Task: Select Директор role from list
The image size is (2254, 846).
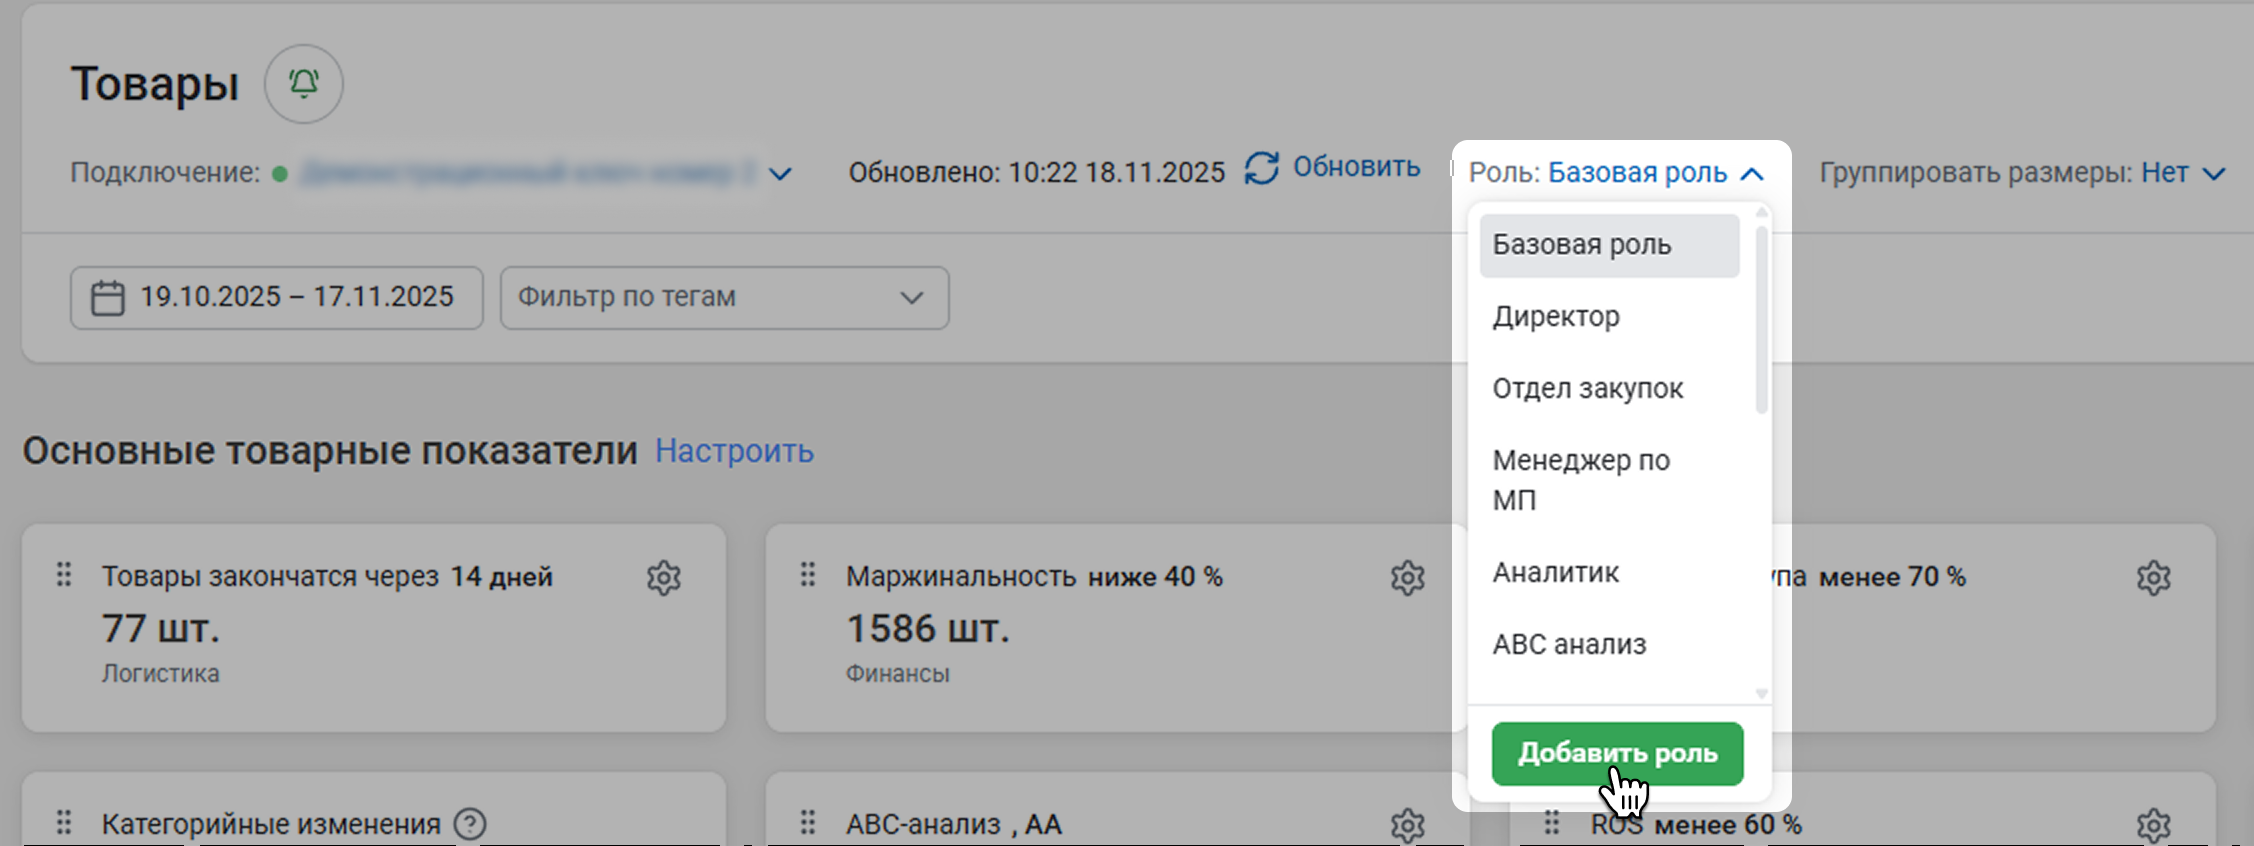Action: point(1556,317)
